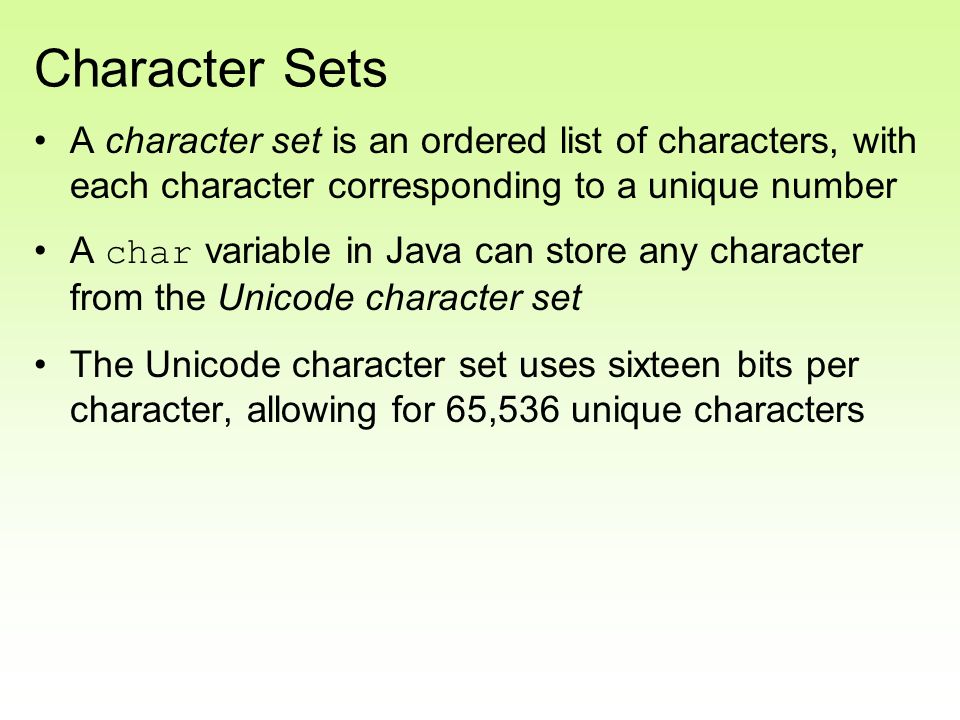Viewport: 960px width, 720px height.
Task: Click the word "with" ending first line
Action: [884, 141]
